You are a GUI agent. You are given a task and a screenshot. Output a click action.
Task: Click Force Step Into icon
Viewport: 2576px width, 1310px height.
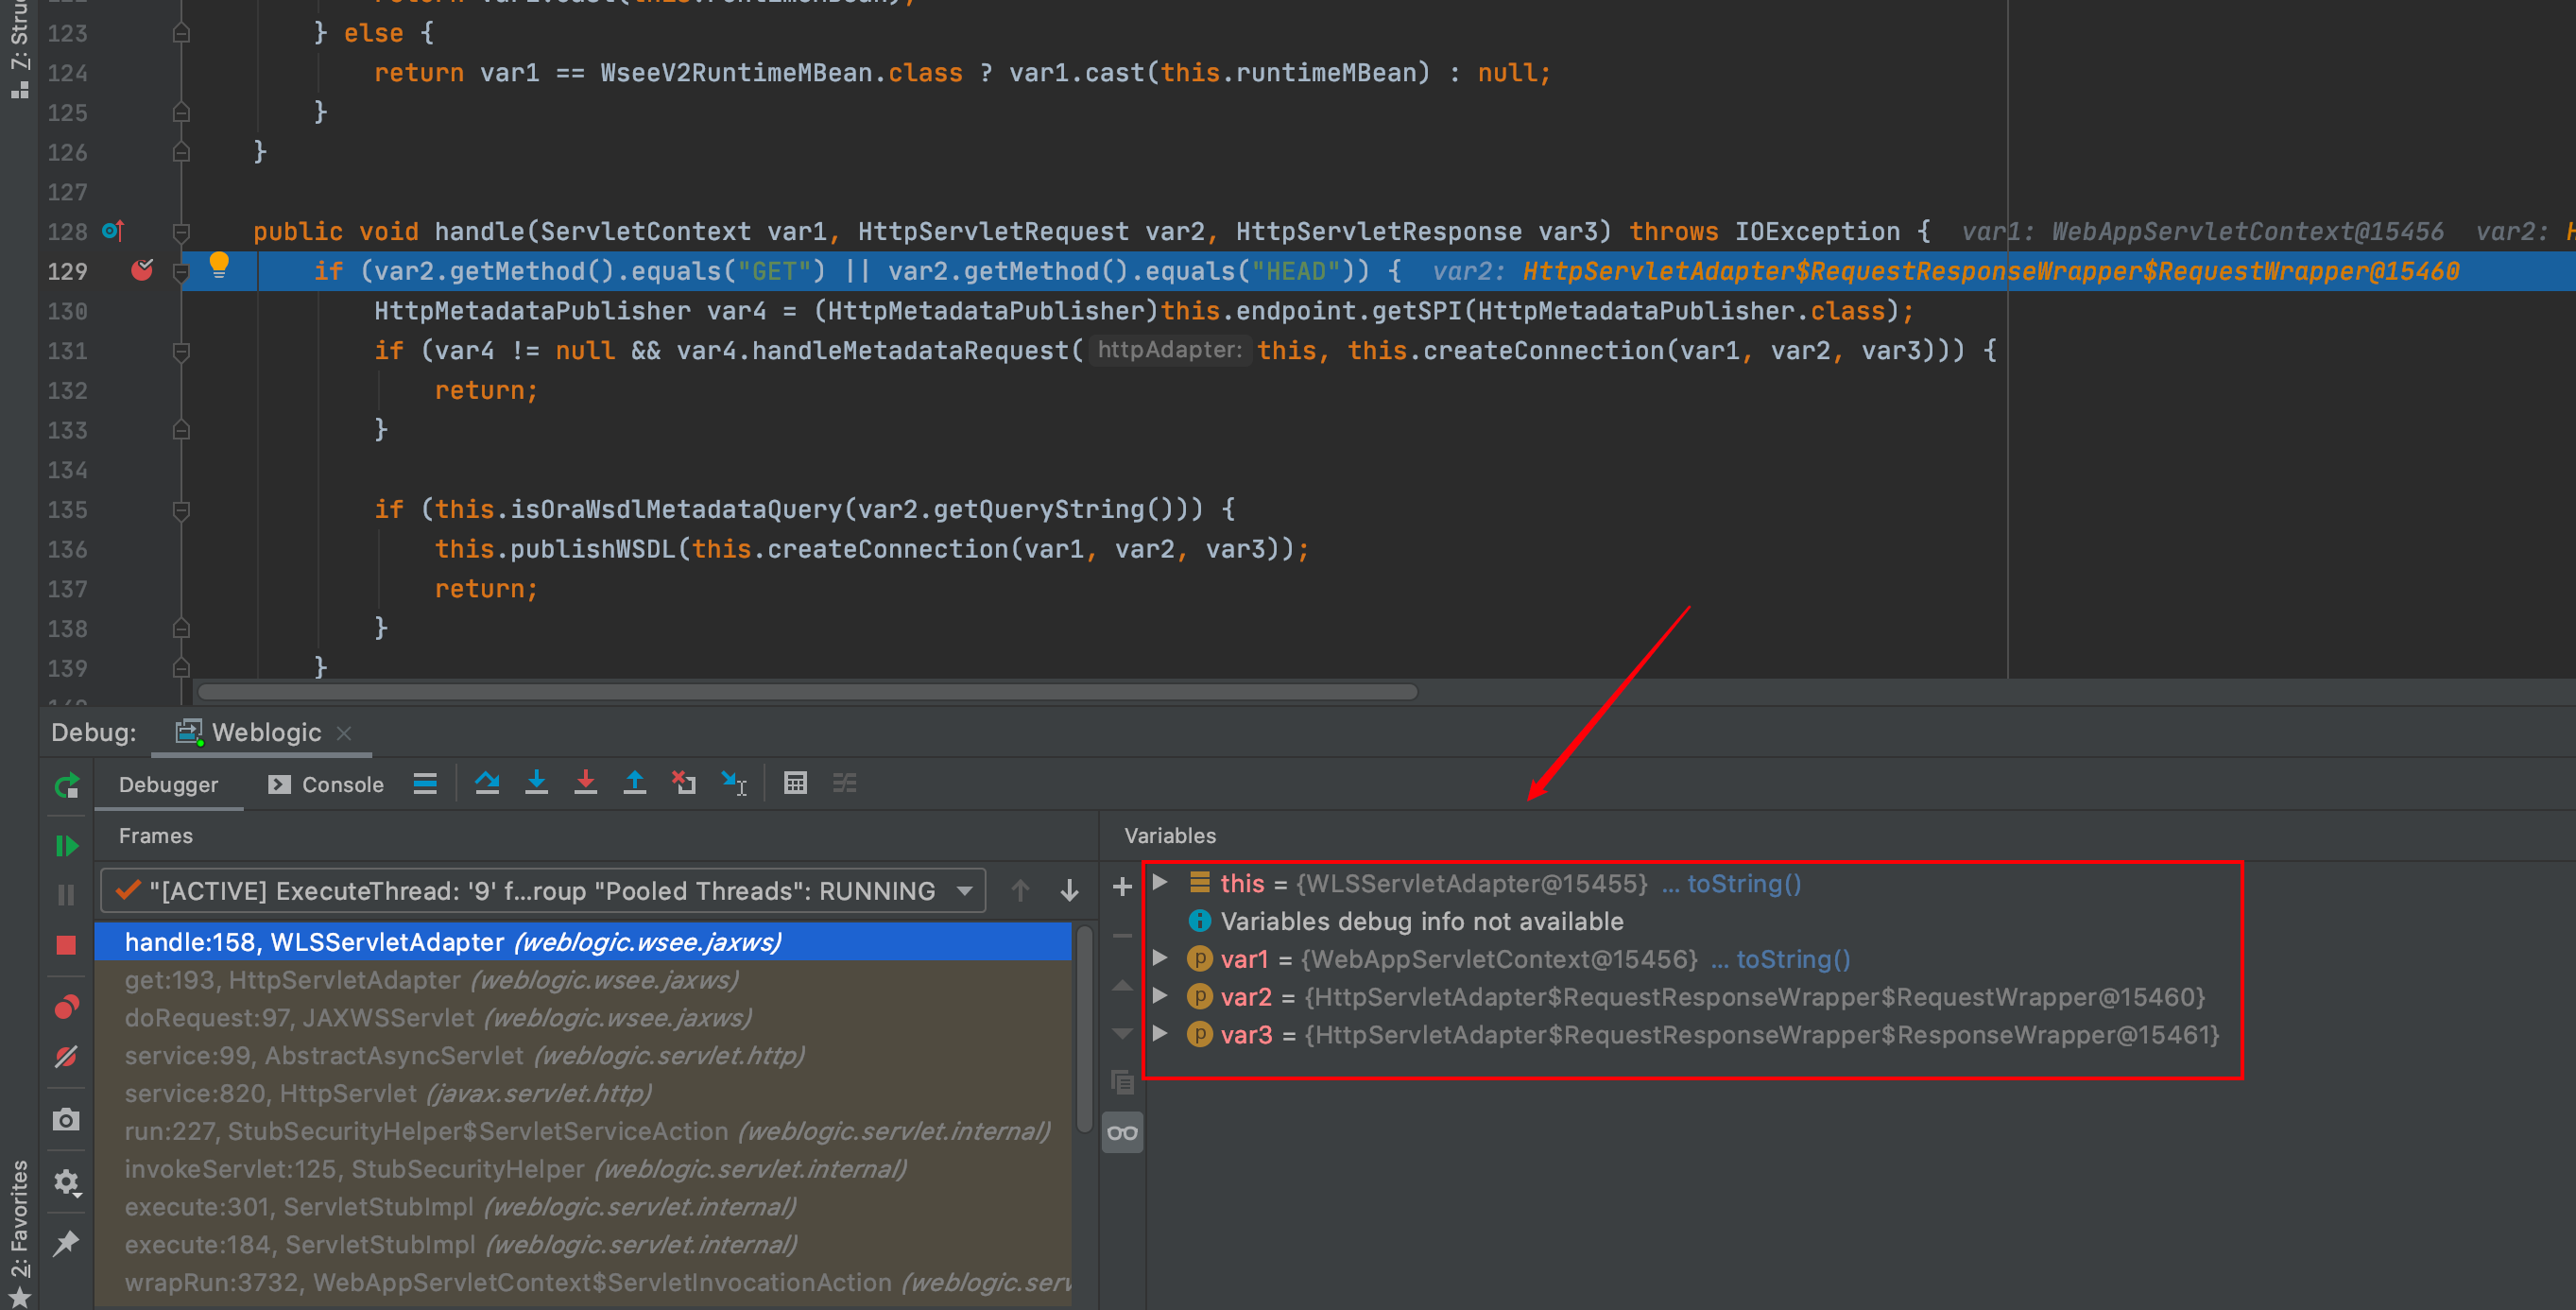pos(585,783)
